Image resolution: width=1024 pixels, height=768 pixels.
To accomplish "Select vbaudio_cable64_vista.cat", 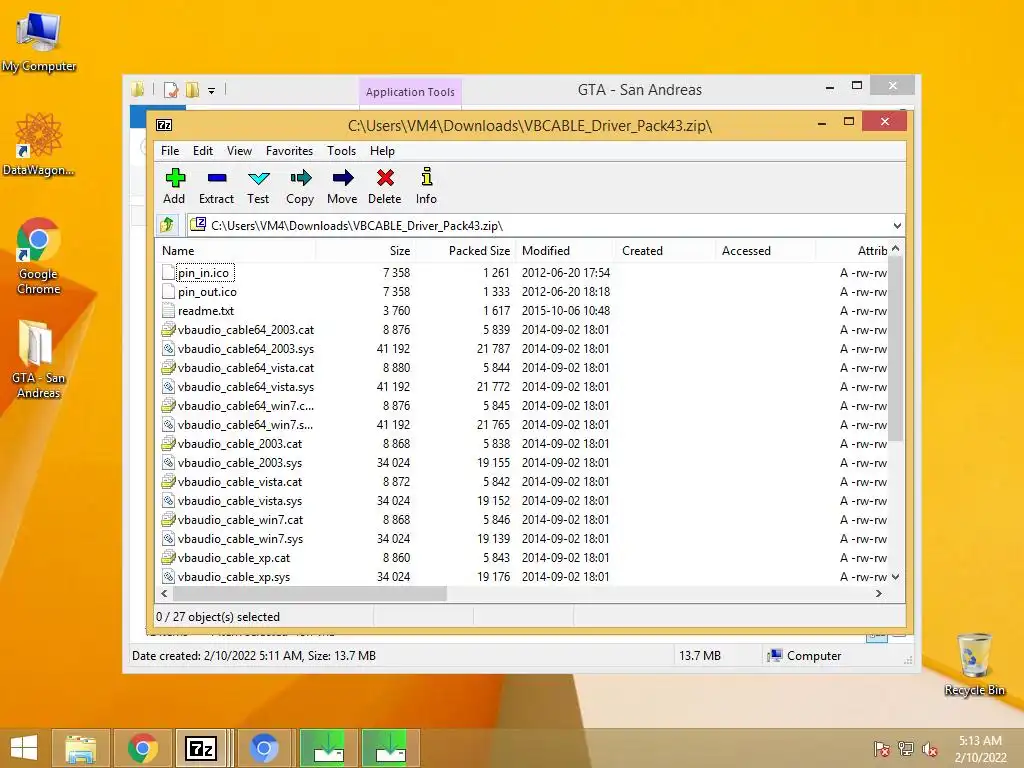I will (246, 368).
